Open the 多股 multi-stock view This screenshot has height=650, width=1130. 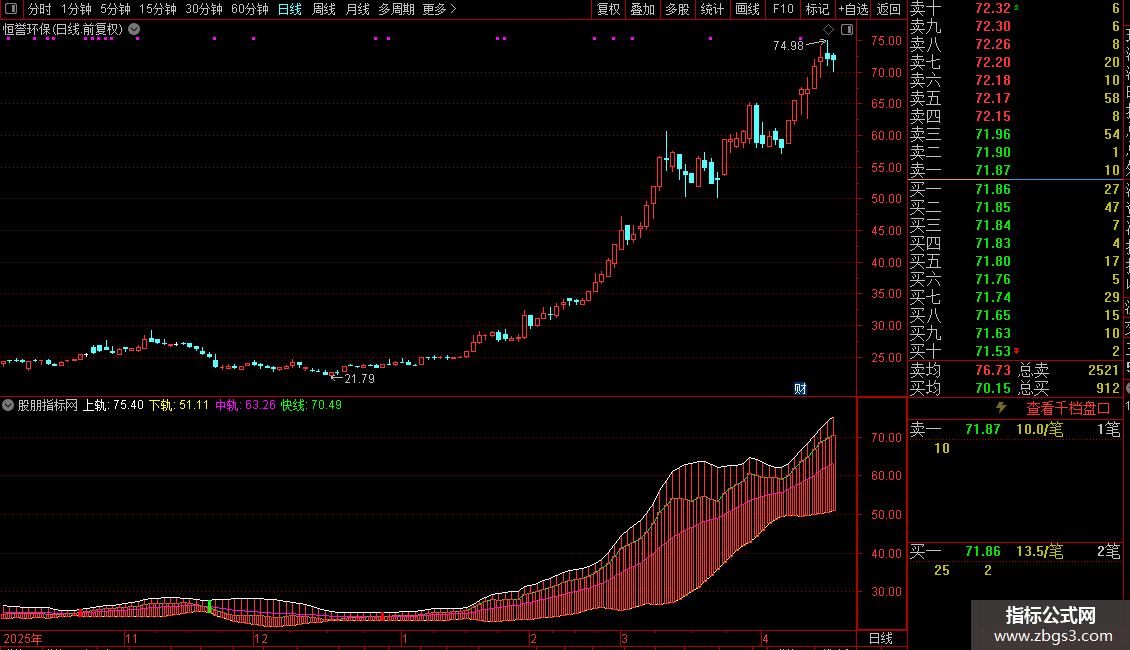[x=677, y=9]
